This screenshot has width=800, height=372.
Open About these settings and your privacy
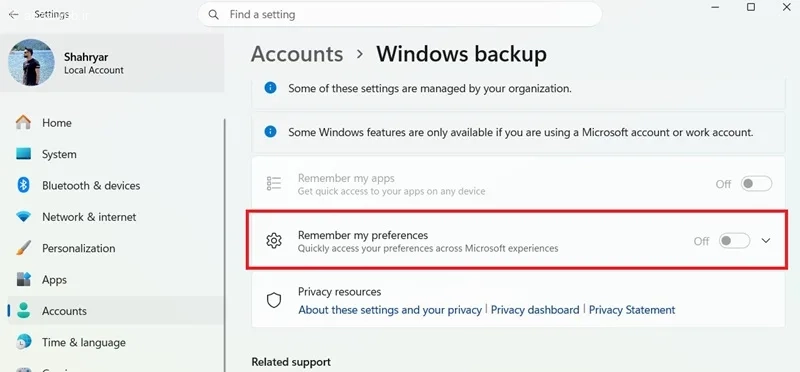[x=390, y=310]
